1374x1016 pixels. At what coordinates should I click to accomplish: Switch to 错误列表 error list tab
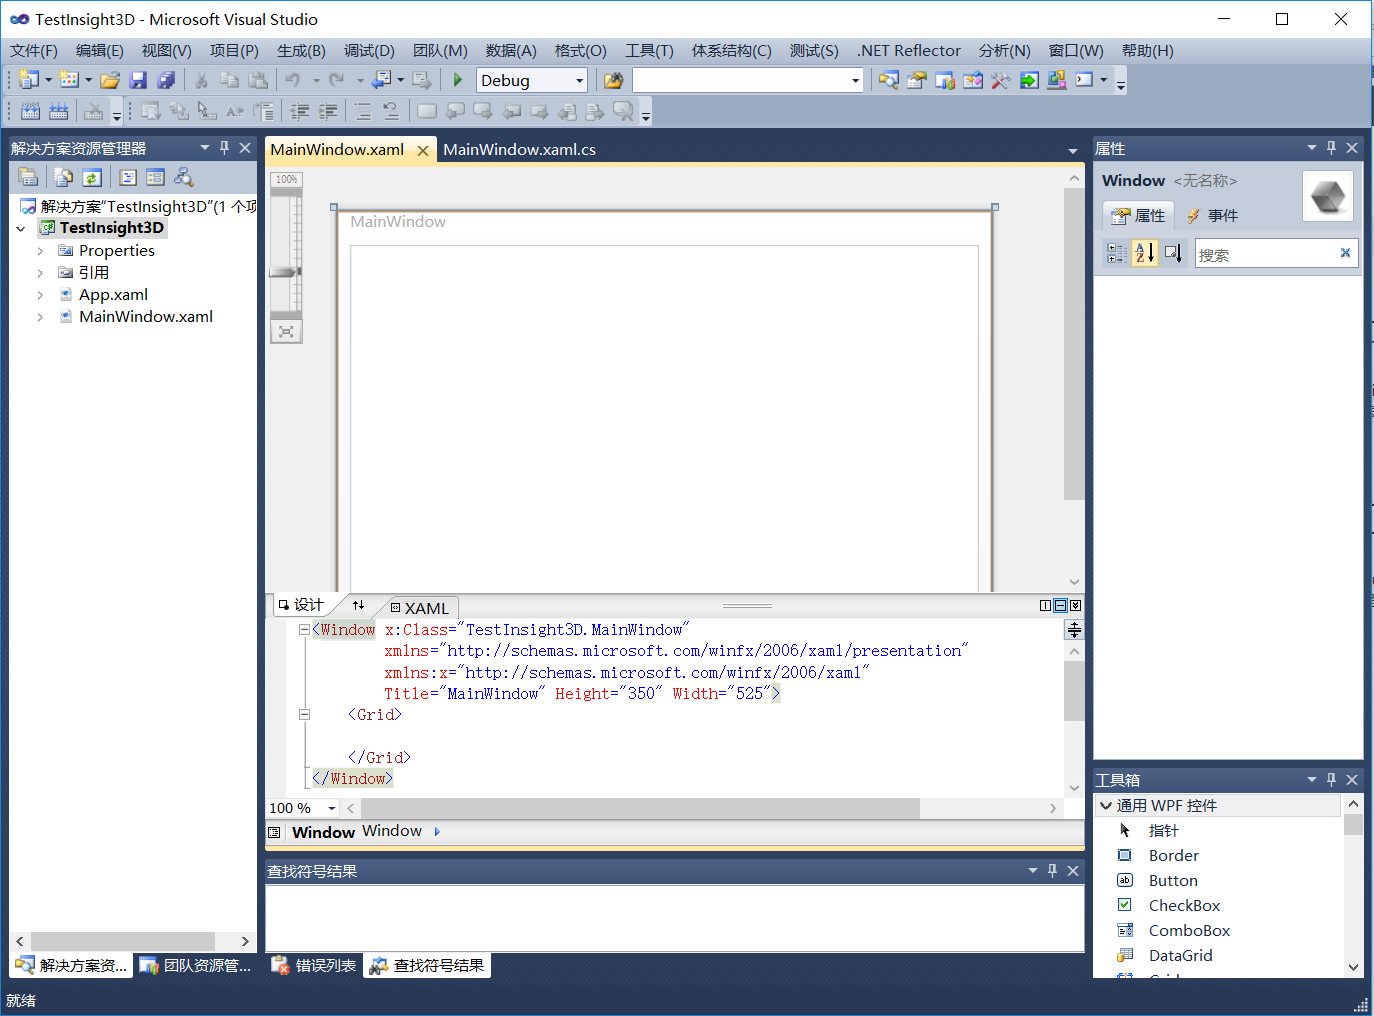314,966
